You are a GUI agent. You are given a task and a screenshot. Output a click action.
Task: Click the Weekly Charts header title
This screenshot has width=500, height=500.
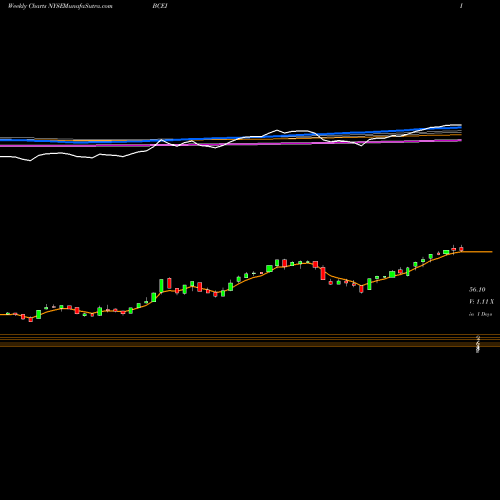60,6
